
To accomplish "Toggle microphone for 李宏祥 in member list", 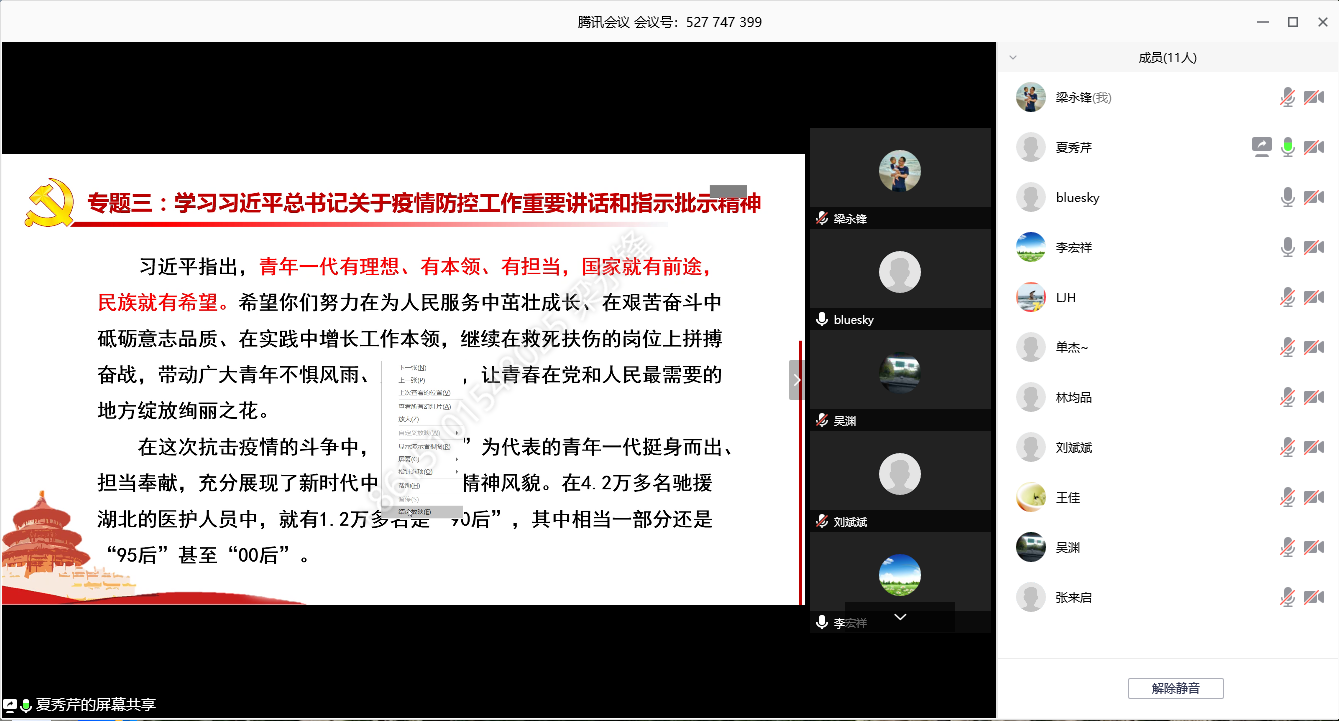I will coord(1288,247).
